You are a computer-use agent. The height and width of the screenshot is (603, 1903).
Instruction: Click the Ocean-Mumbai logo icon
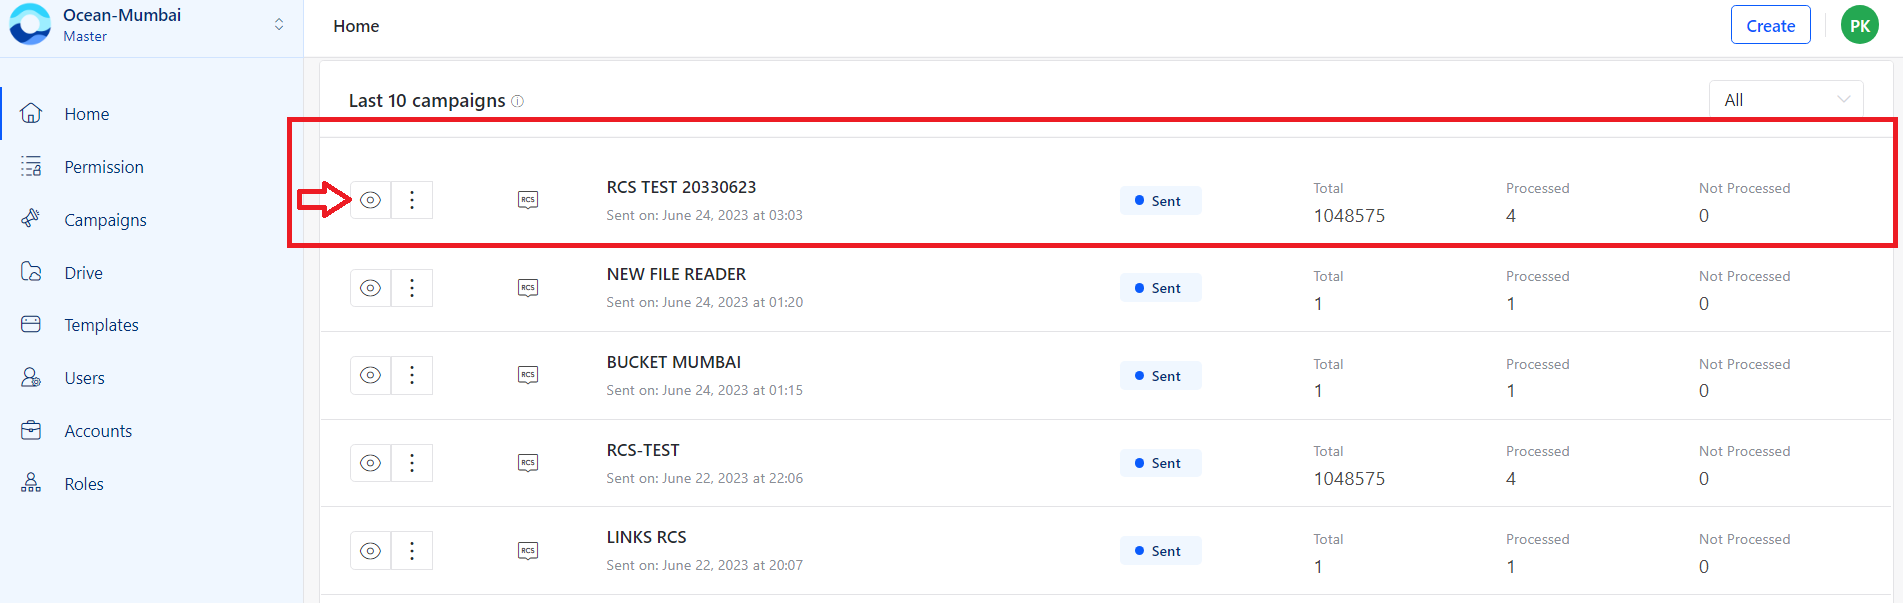(x=30, y=24)
